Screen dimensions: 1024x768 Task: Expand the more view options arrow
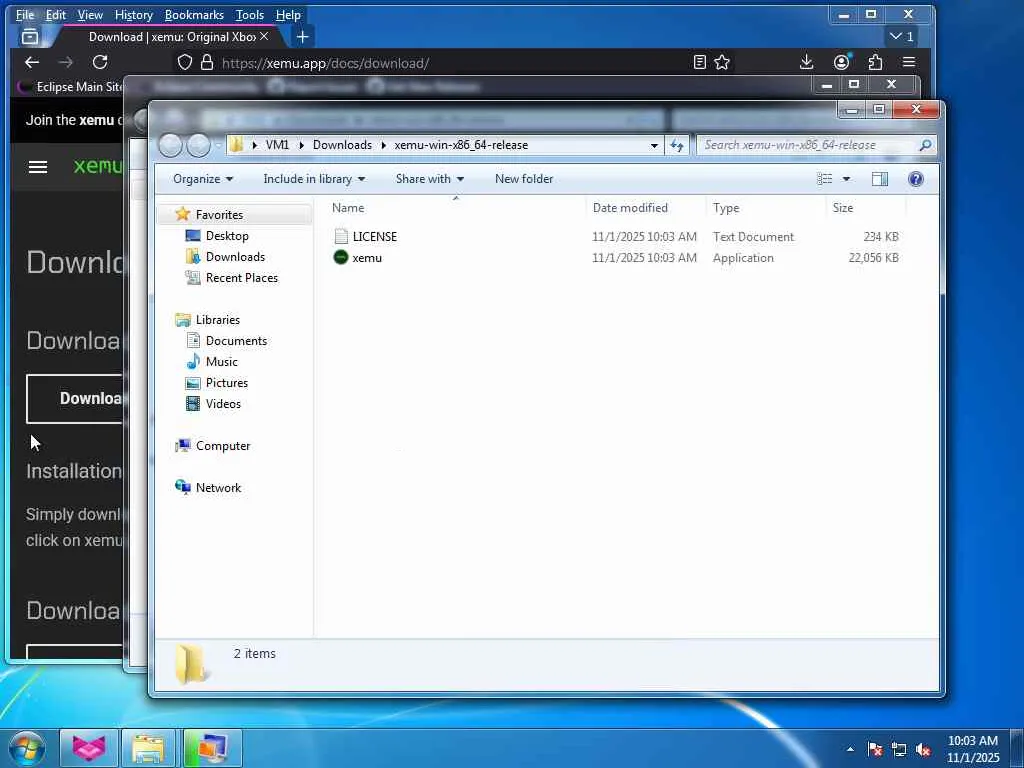pos(846,179)
